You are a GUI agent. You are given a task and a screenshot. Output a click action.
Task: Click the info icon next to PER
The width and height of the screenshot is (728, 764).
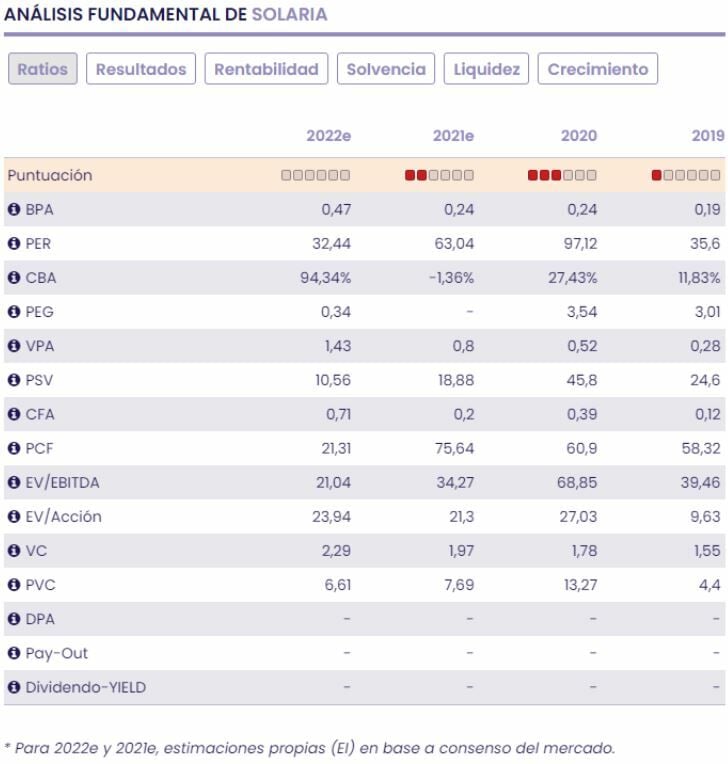(14, 244)
